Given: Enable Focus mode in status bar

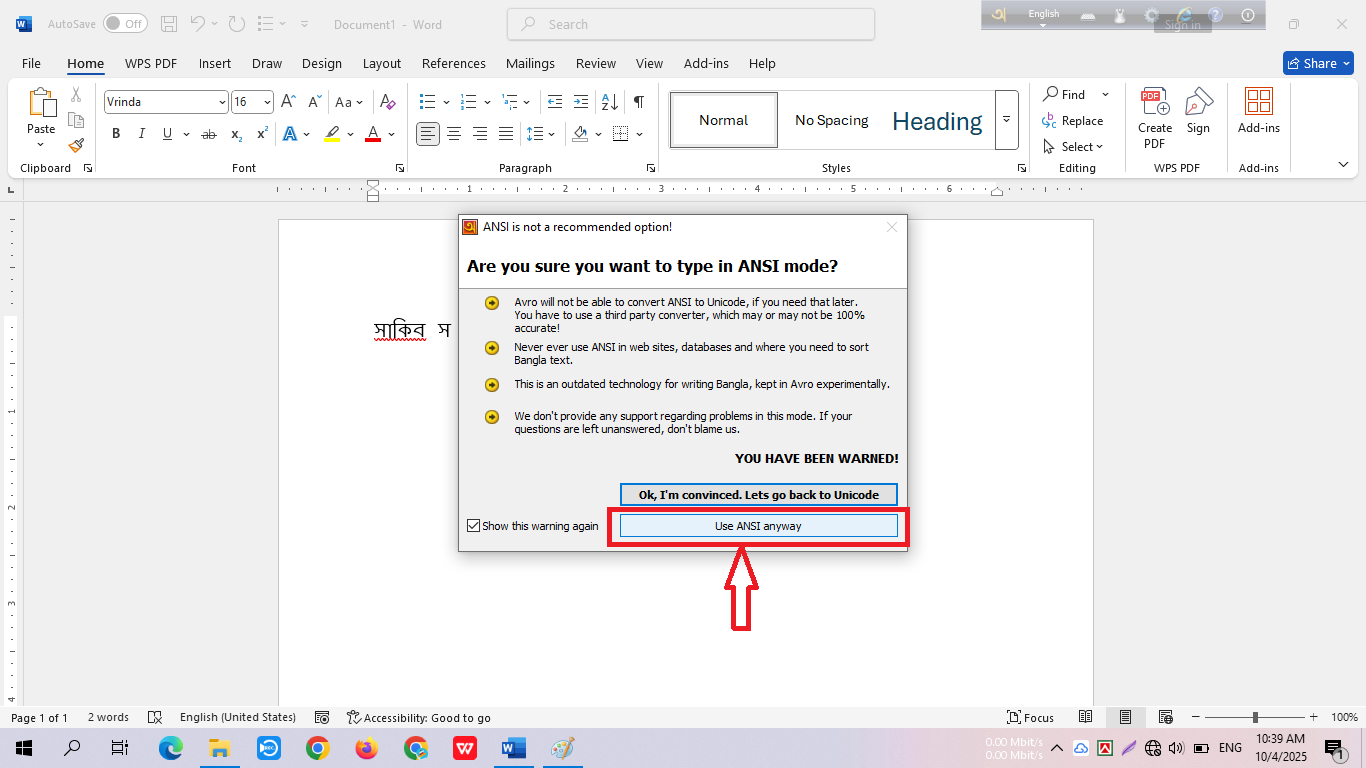Looking at the screenshot, I should tap(1030, 717).
